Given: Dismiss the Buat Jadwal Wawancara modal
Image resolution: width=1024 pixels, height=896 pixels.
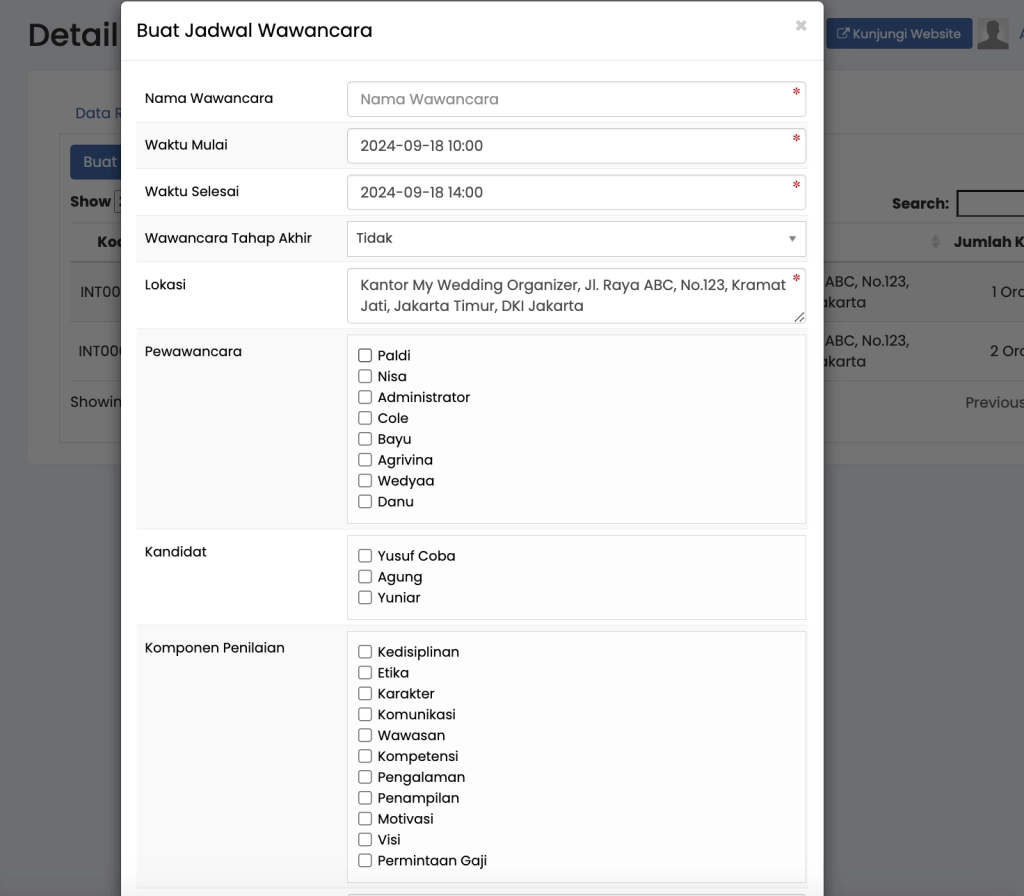Looking at the screenshot, I should (x=800, y=27).
